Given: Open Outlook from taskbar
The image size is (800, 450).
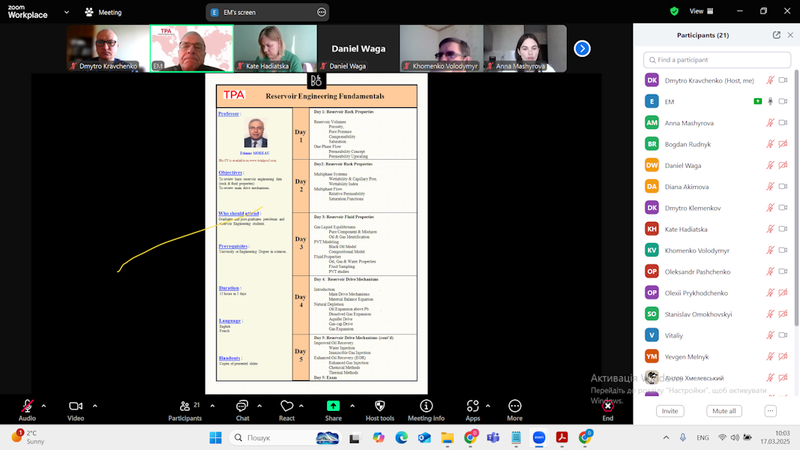Looking at the screenshot, I should [424, 438].
